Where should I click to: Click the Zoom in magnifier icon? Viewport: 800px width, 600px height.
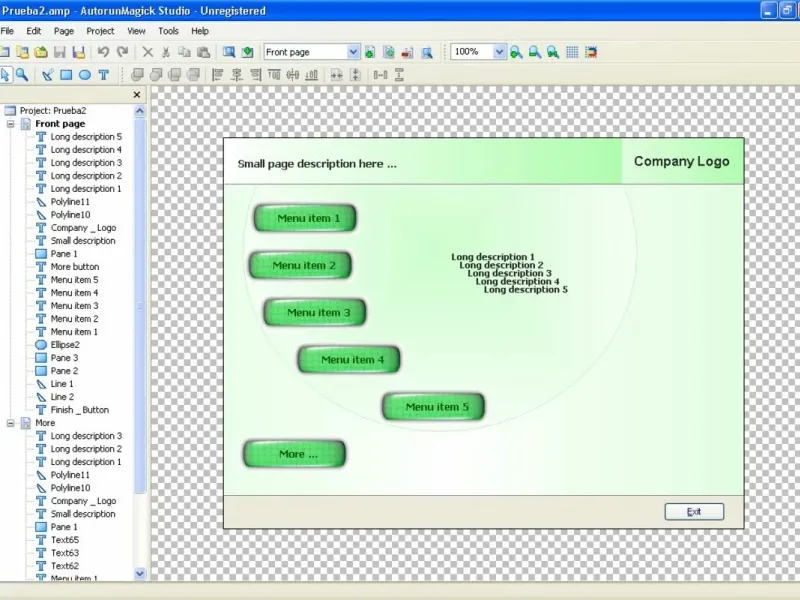pyautogui.click(x=516, y=52)
